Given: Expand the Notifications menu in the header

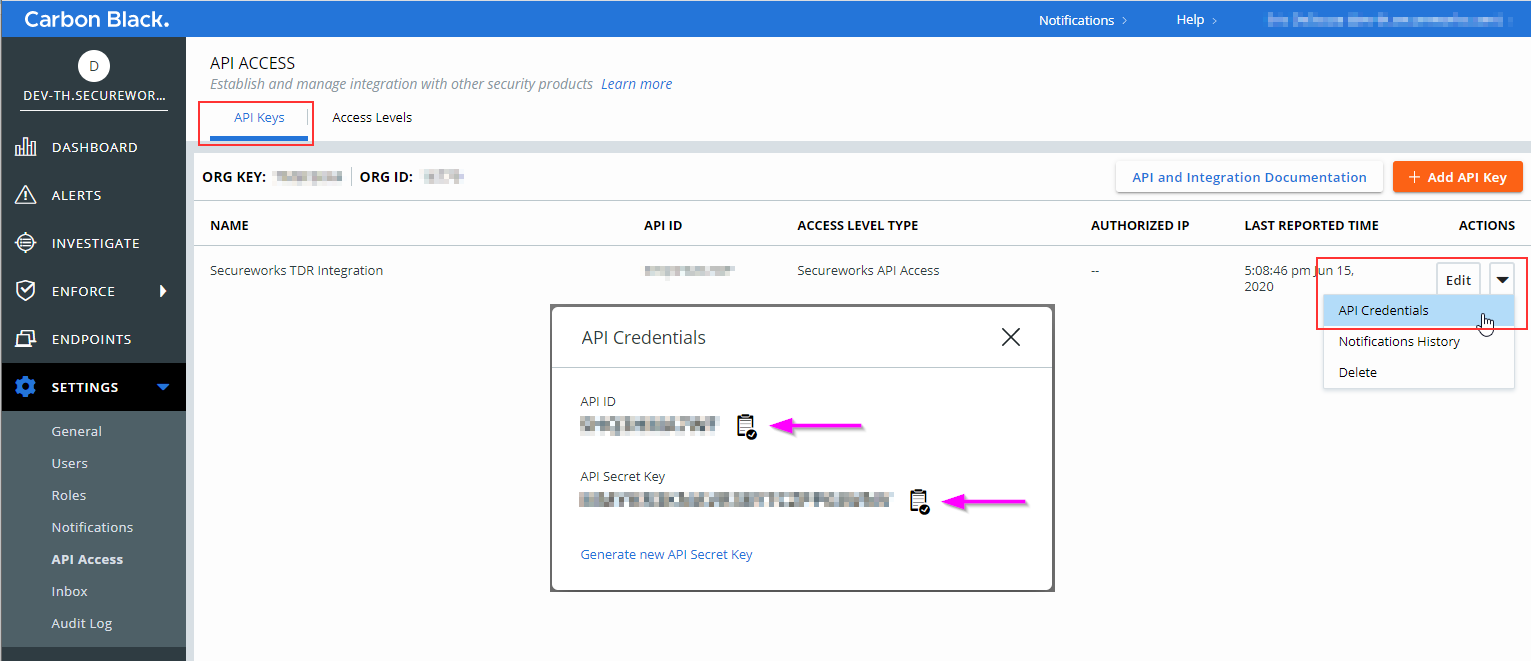Looking at the screenshot, I should pos(1083,20).
